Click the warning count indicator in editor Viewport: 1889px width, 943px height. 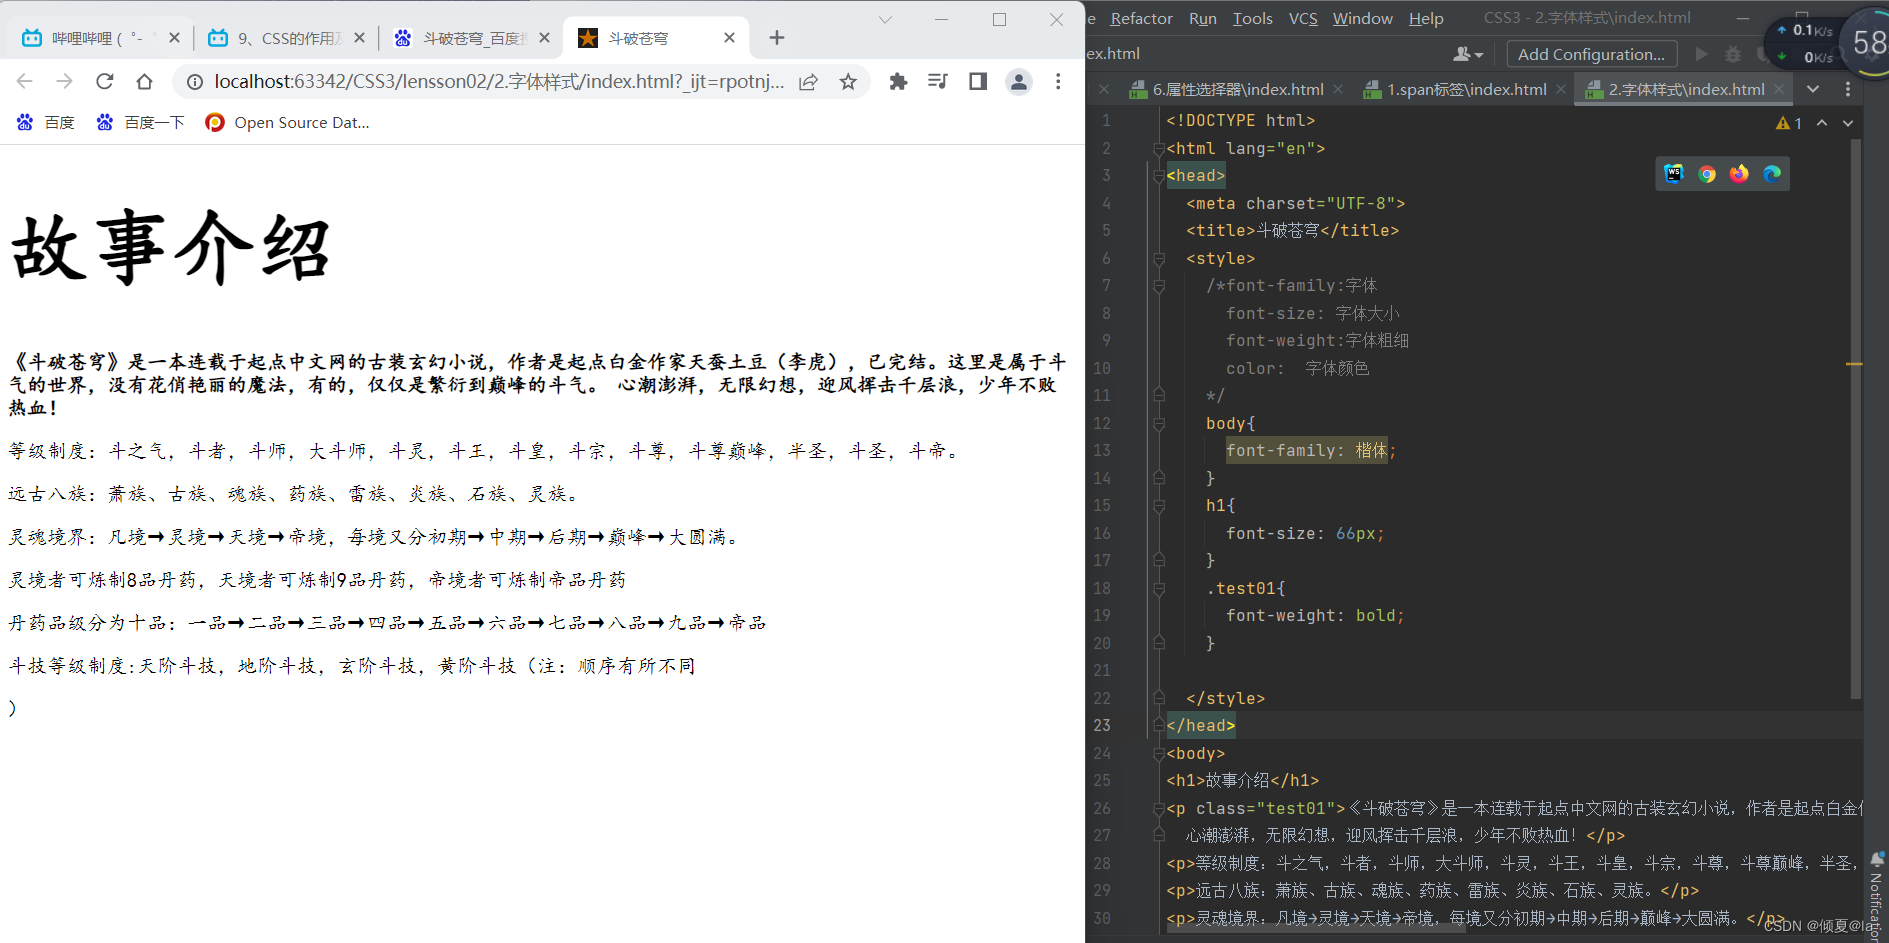pyautogui.click(x=1789, y=123)
